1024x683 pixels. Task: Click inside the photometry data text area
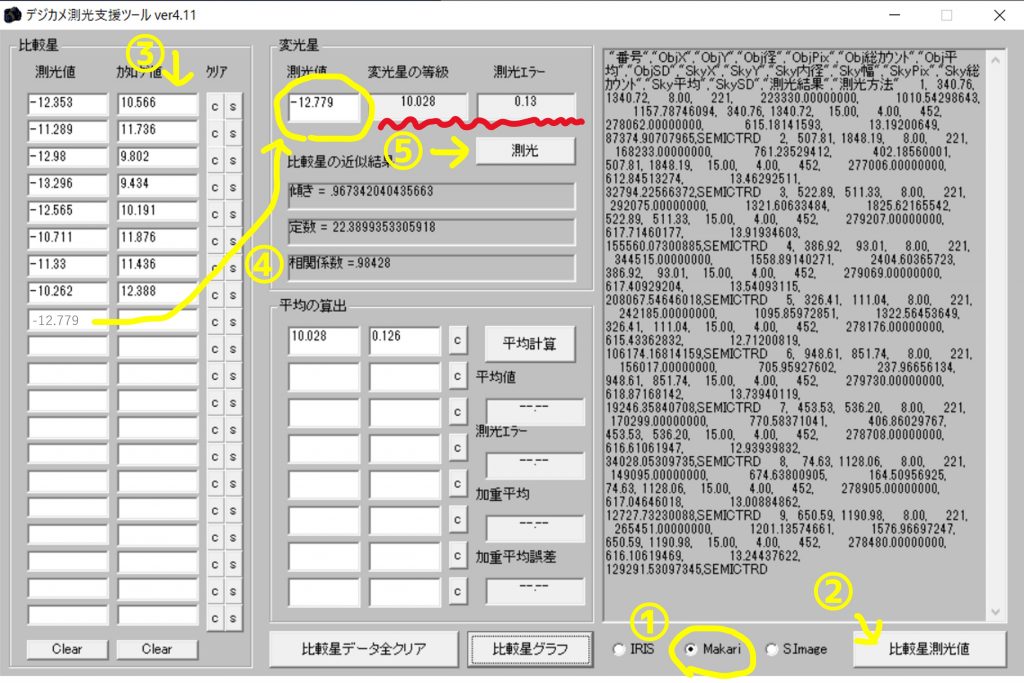793,334
